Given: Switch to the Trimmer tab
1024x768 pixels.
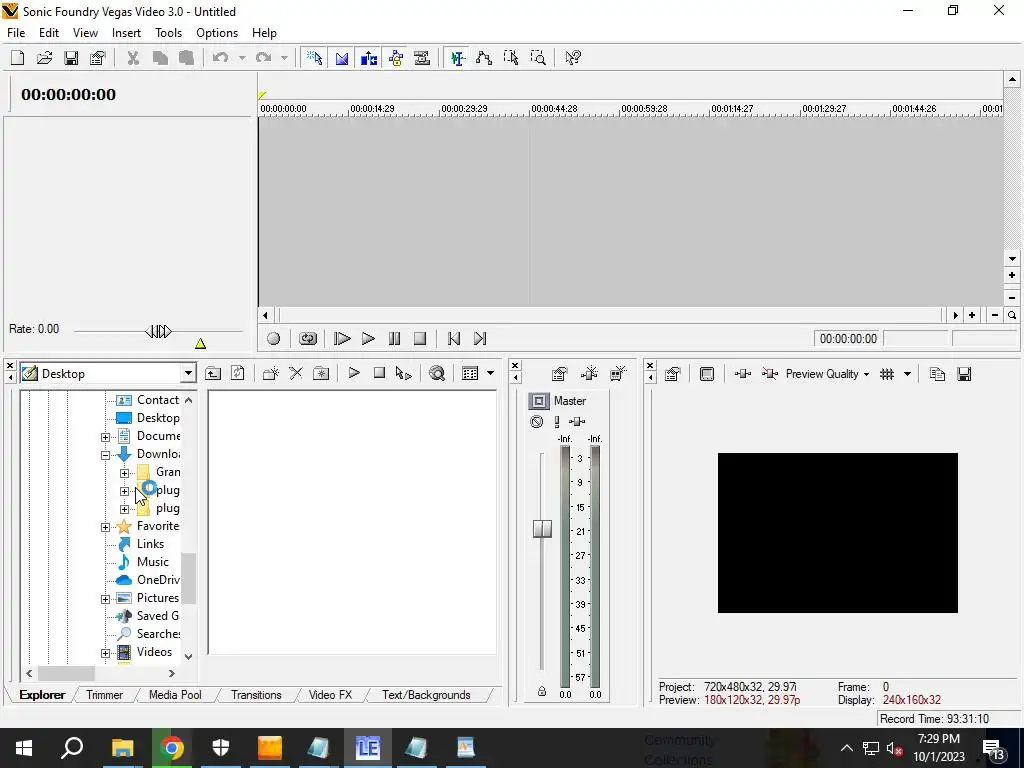Looking at the screenshot, I should (x=104, y=695).
